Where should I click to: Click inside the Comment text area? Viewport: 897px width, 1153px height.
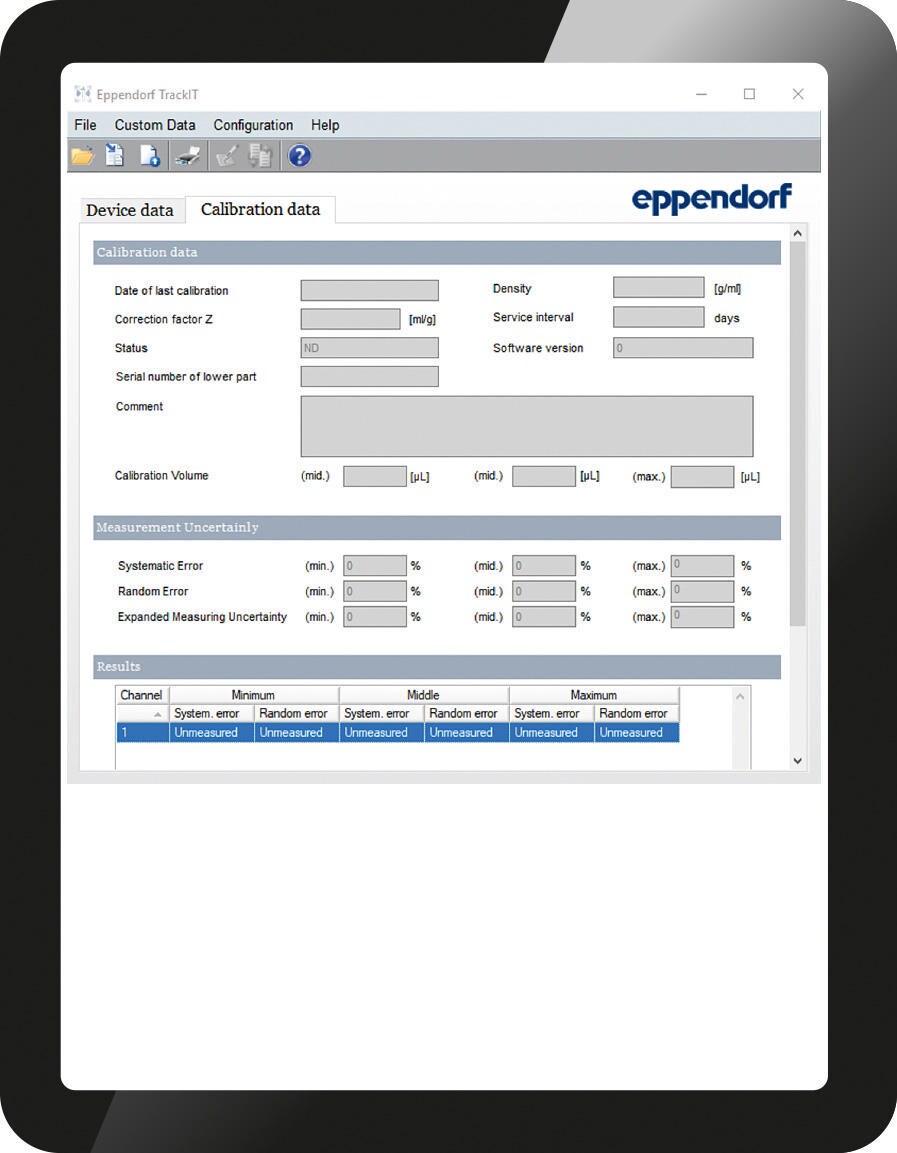coord(526,426)
